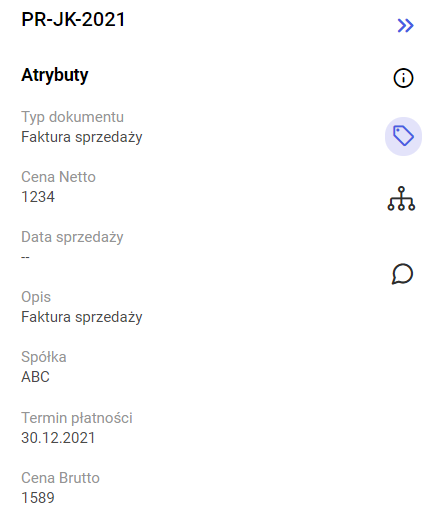Select the Spółka value ABC
The height and width of the screenshot is (527, 427).
(35, 377)
